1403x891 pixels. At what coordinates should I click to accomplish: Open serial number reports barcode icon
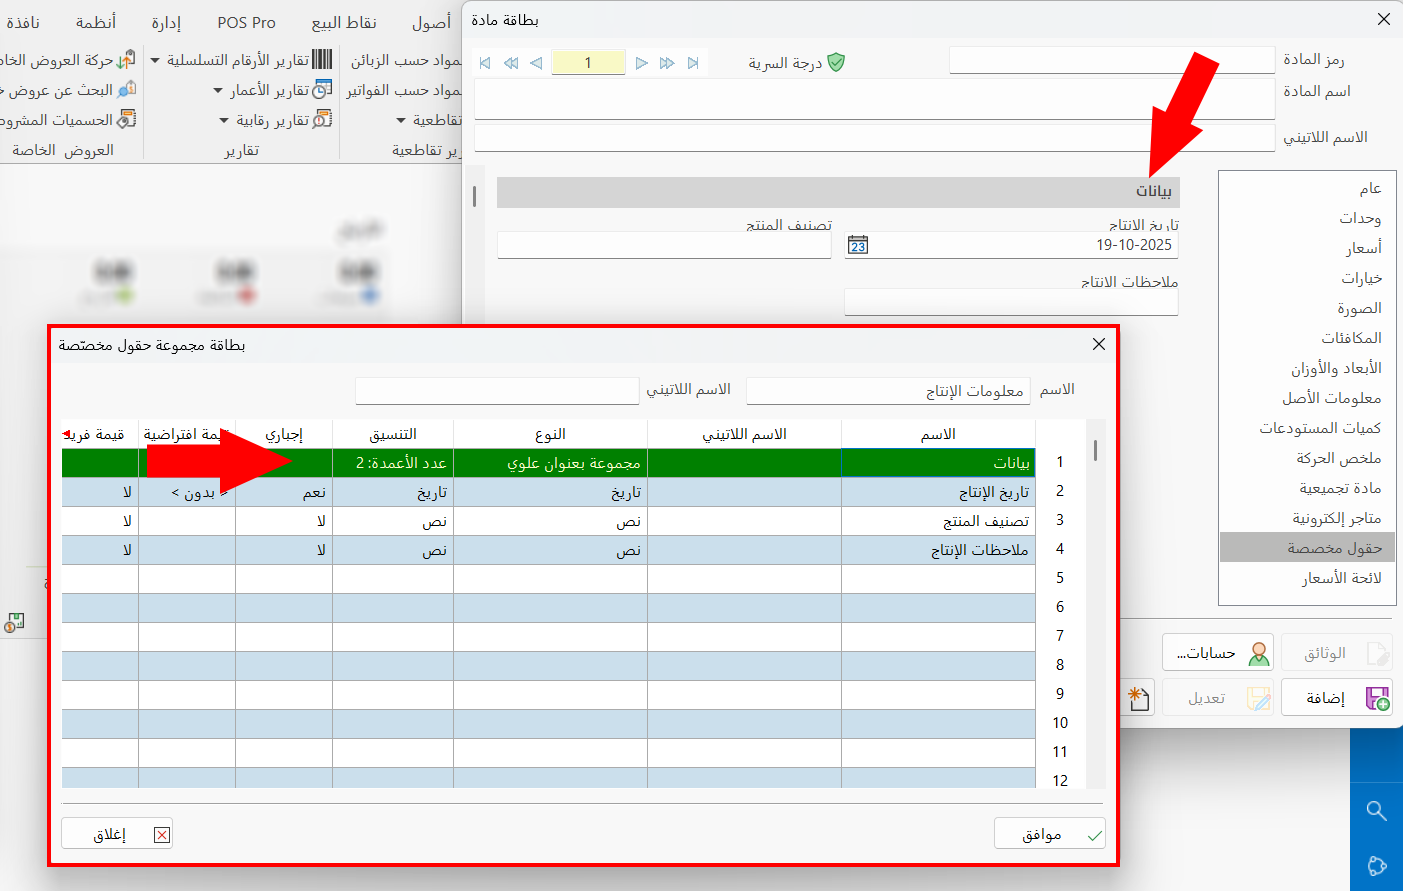coord(322,60)
